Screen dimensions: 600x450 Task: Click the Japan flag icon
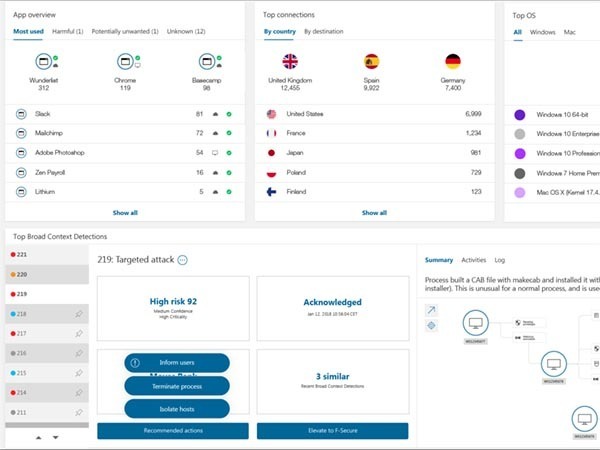(x=271, y=153)
